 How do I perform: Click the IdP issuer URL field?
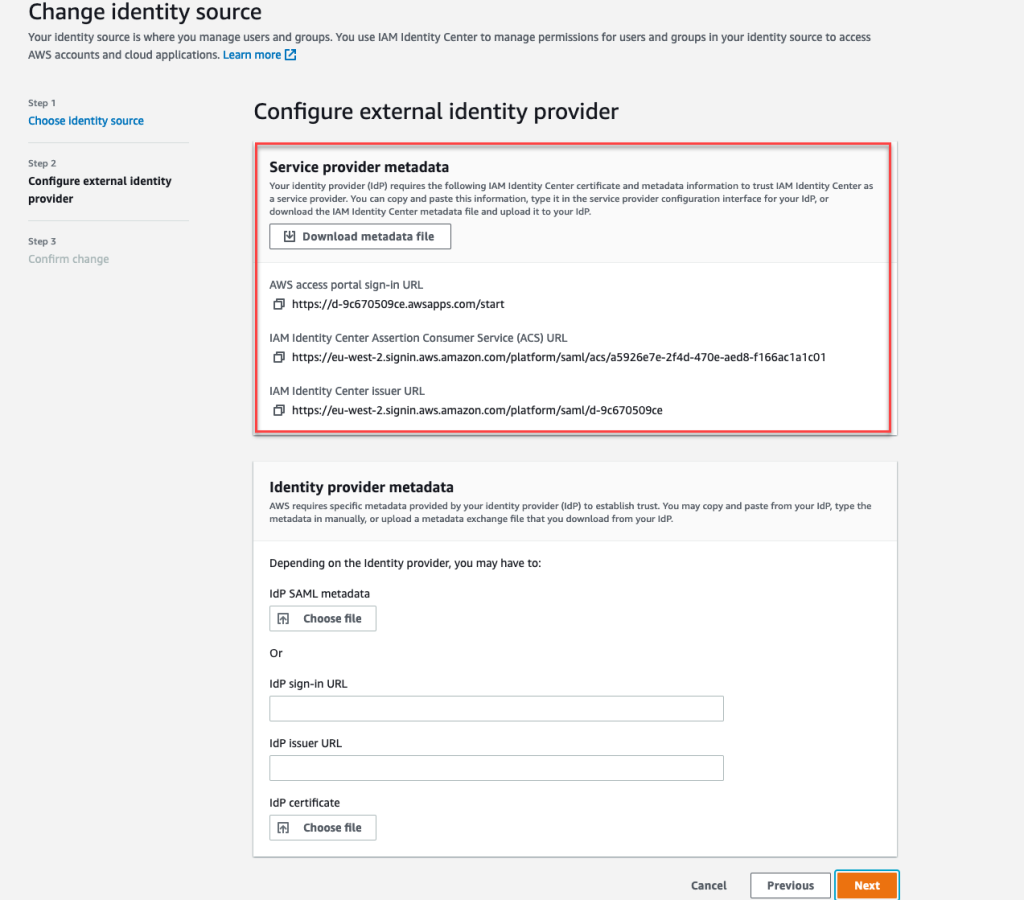pyautogui.click(x=496, y=767)
